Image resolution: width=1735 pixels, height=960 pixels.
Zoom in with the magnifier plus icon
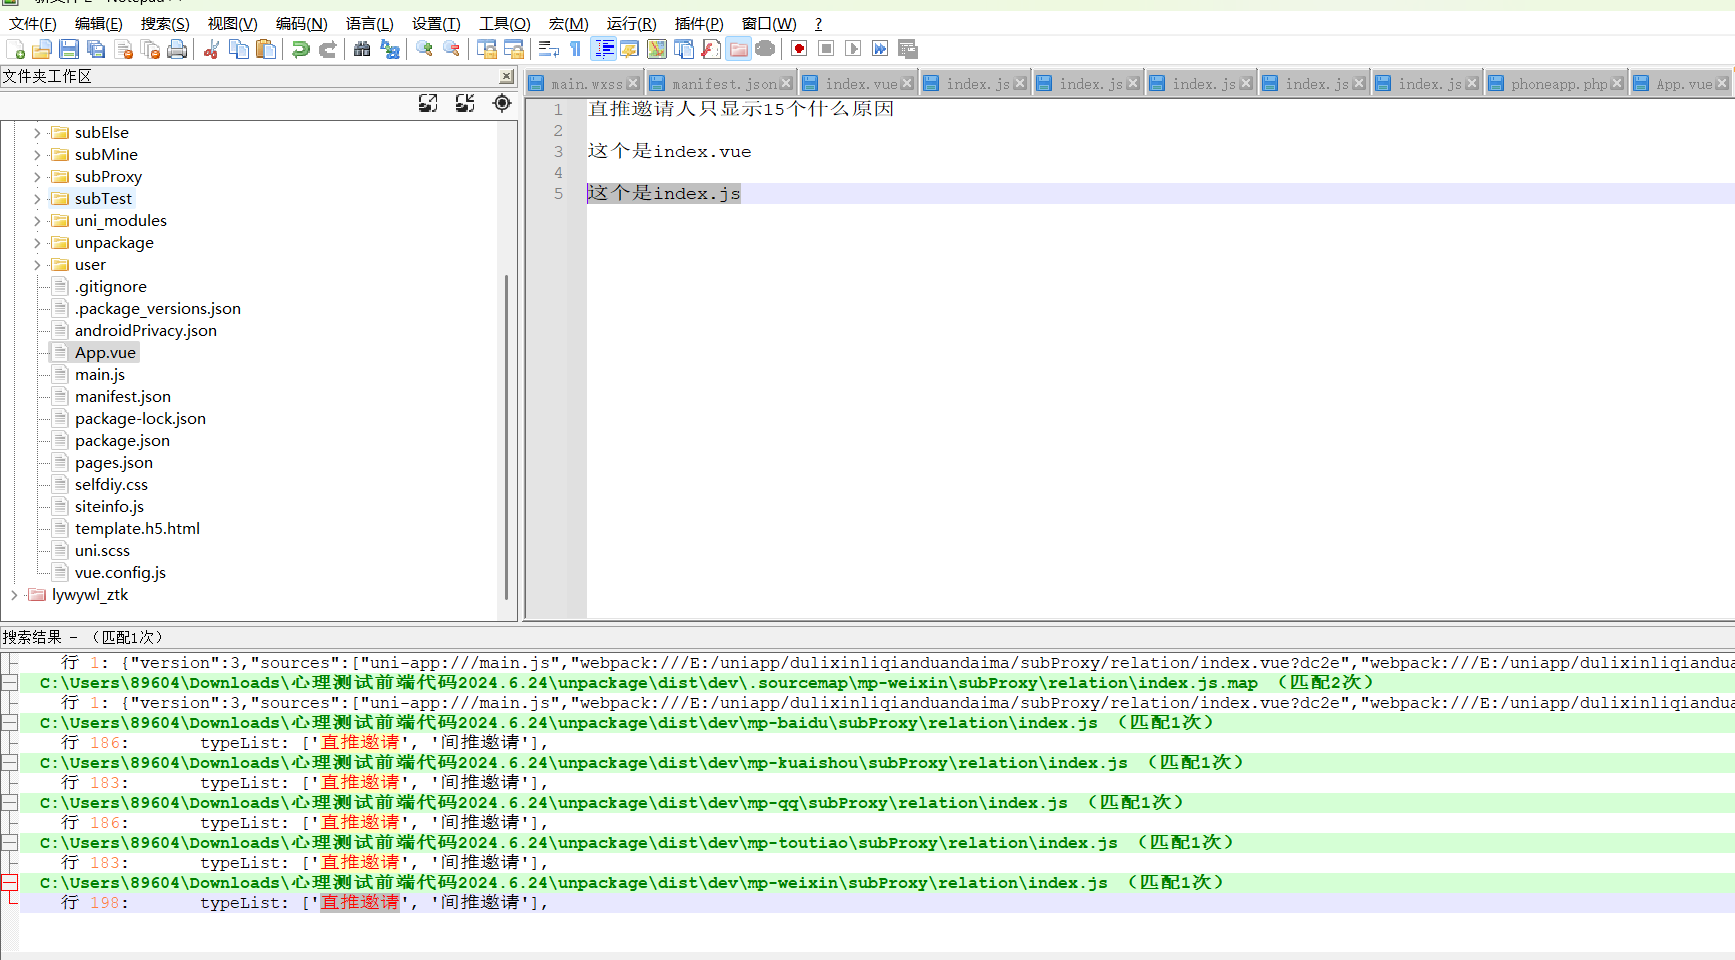pos(424,49)
